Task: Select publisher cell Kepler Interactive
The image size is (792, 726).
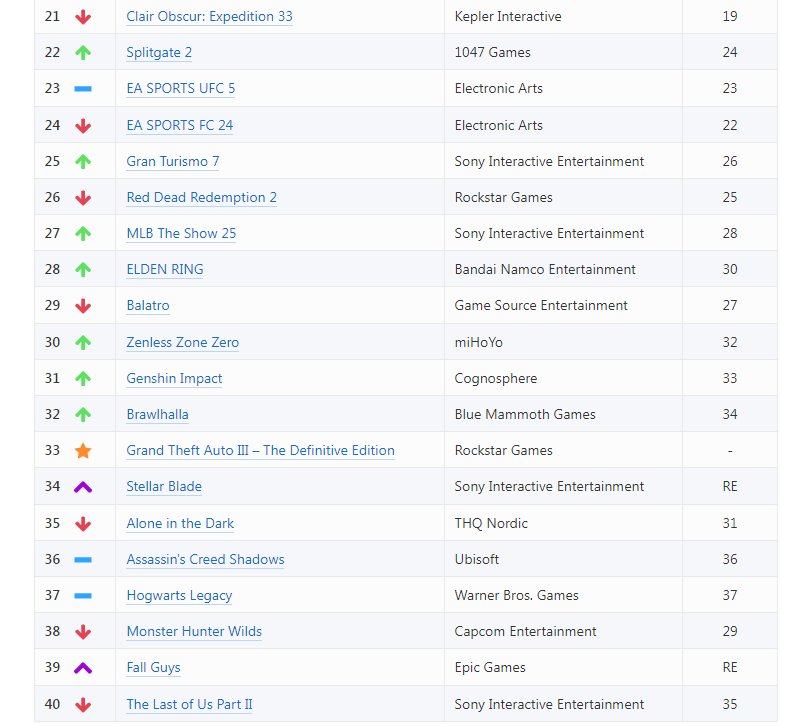Action: click(x=563, y=16)
